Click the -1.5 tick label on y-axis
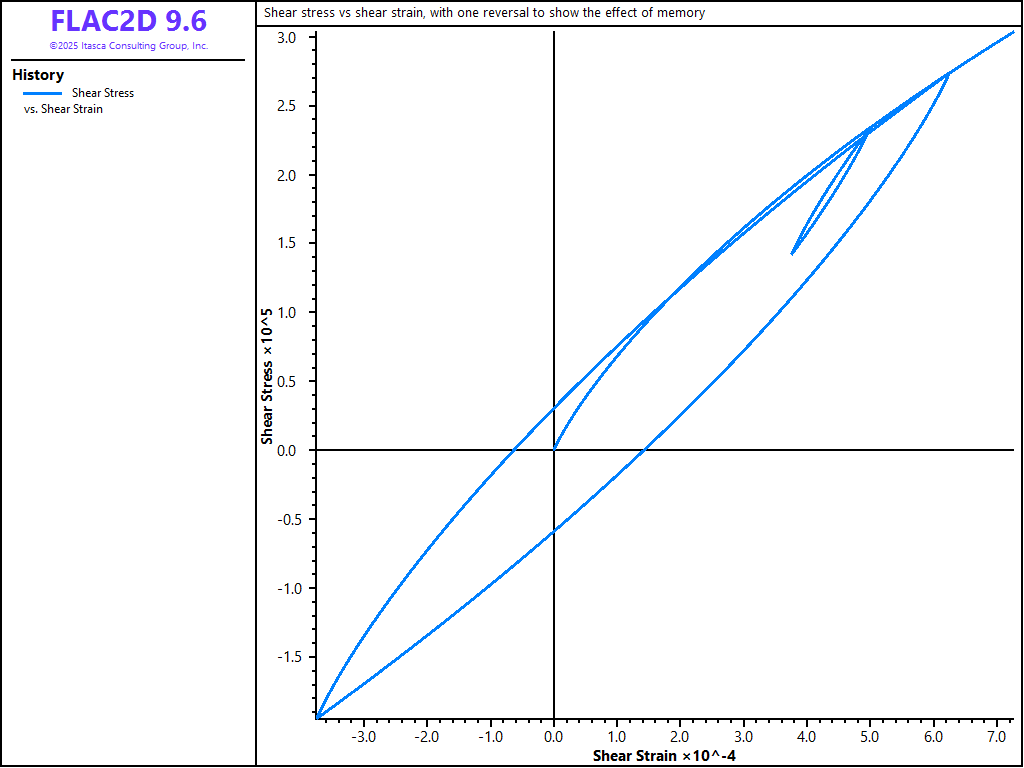The image size is (1024, 768). [290, 657]
